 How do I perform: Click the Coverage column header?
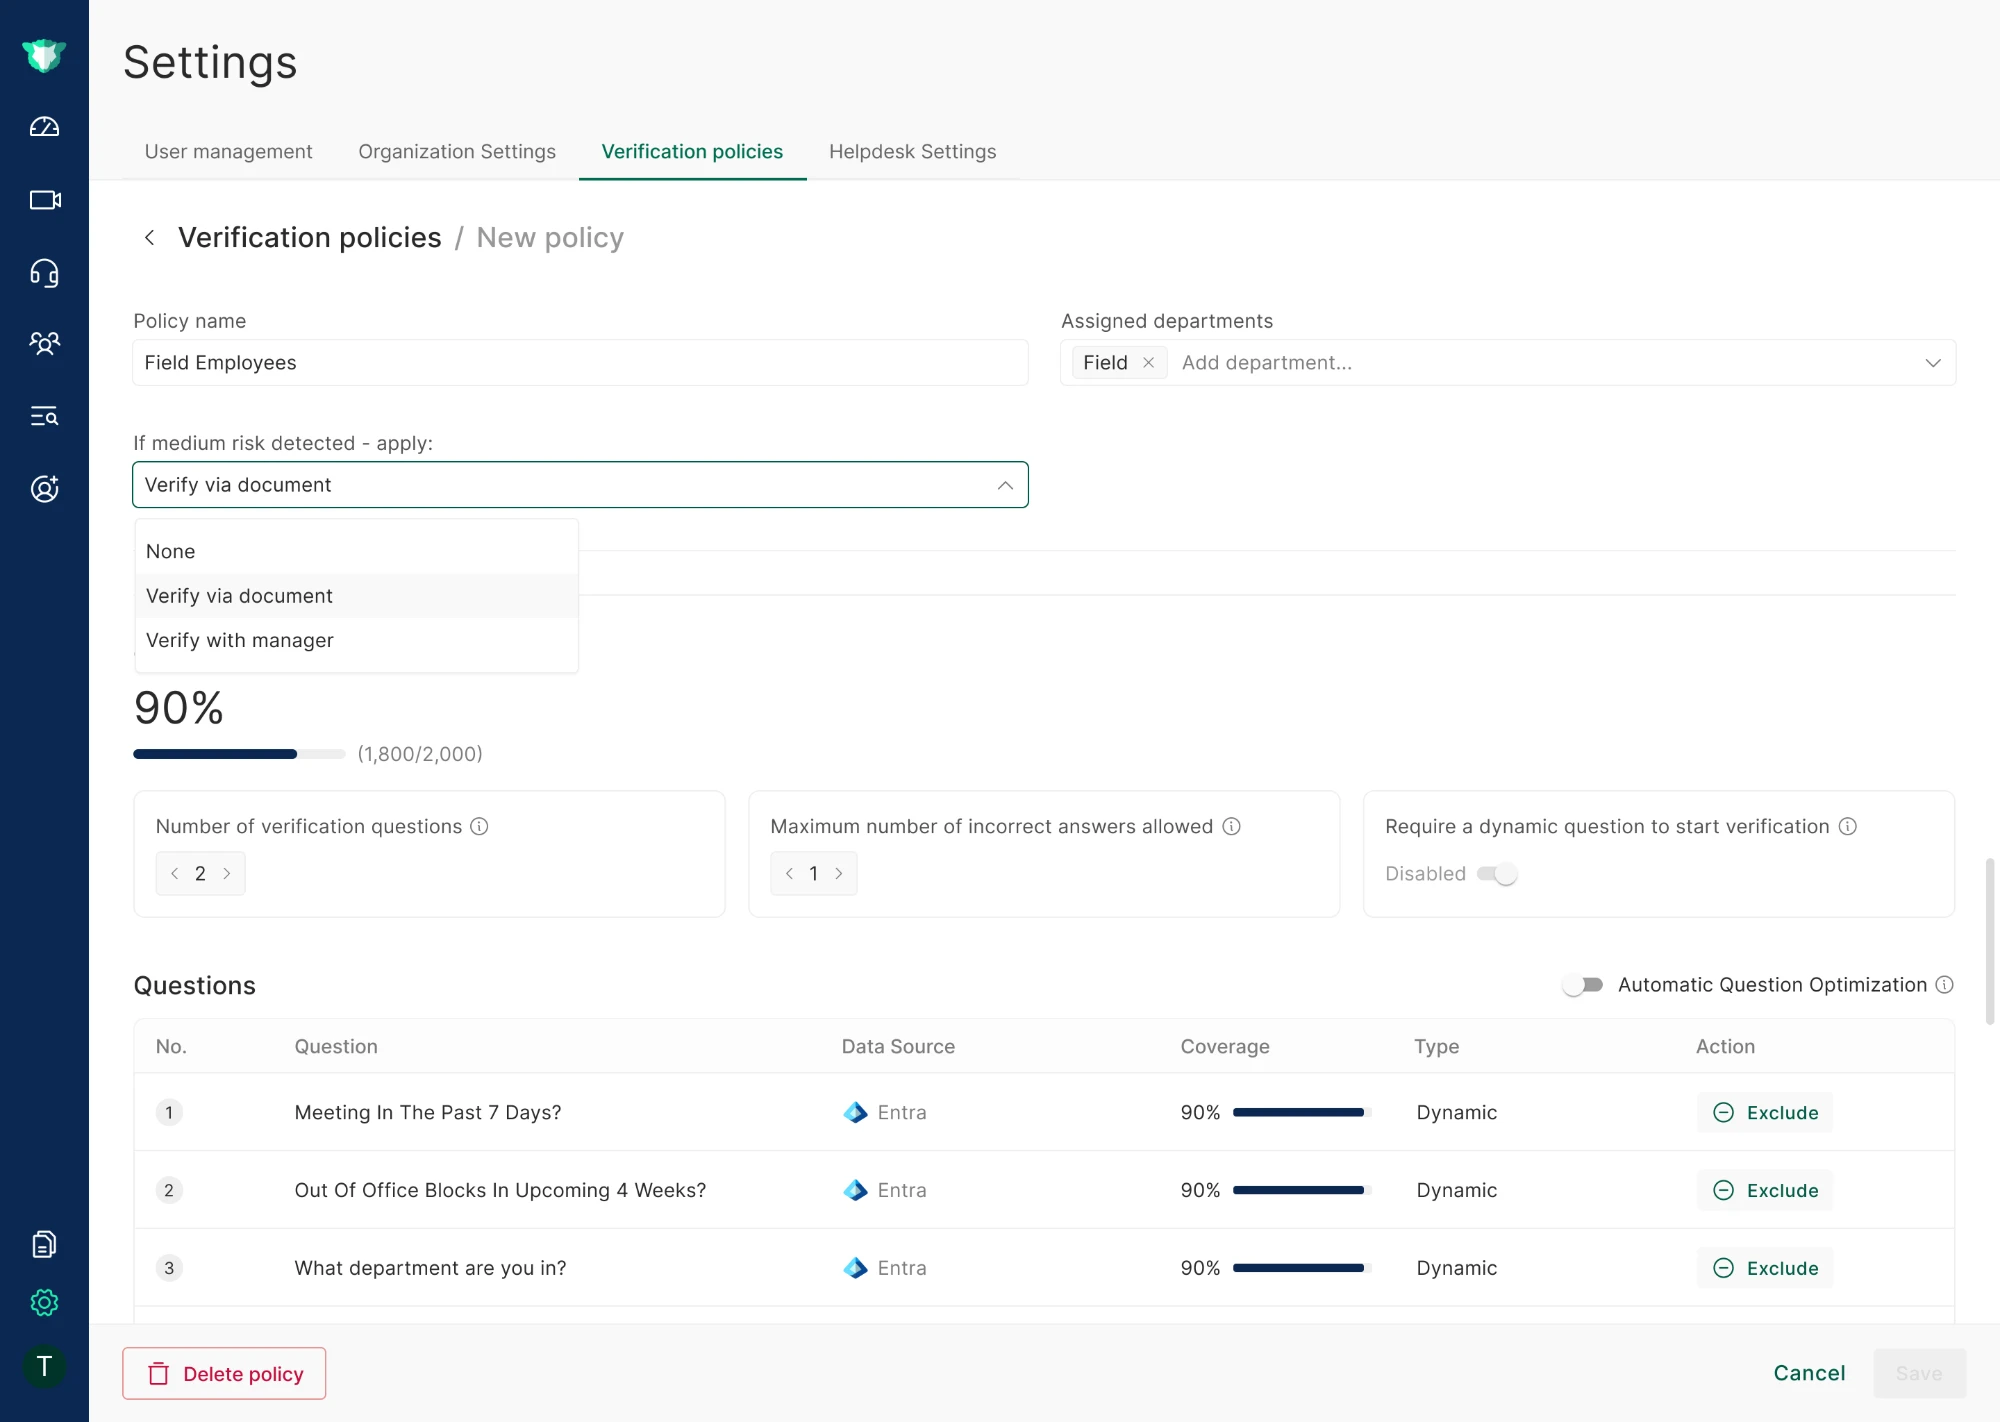(1225, 1046)
